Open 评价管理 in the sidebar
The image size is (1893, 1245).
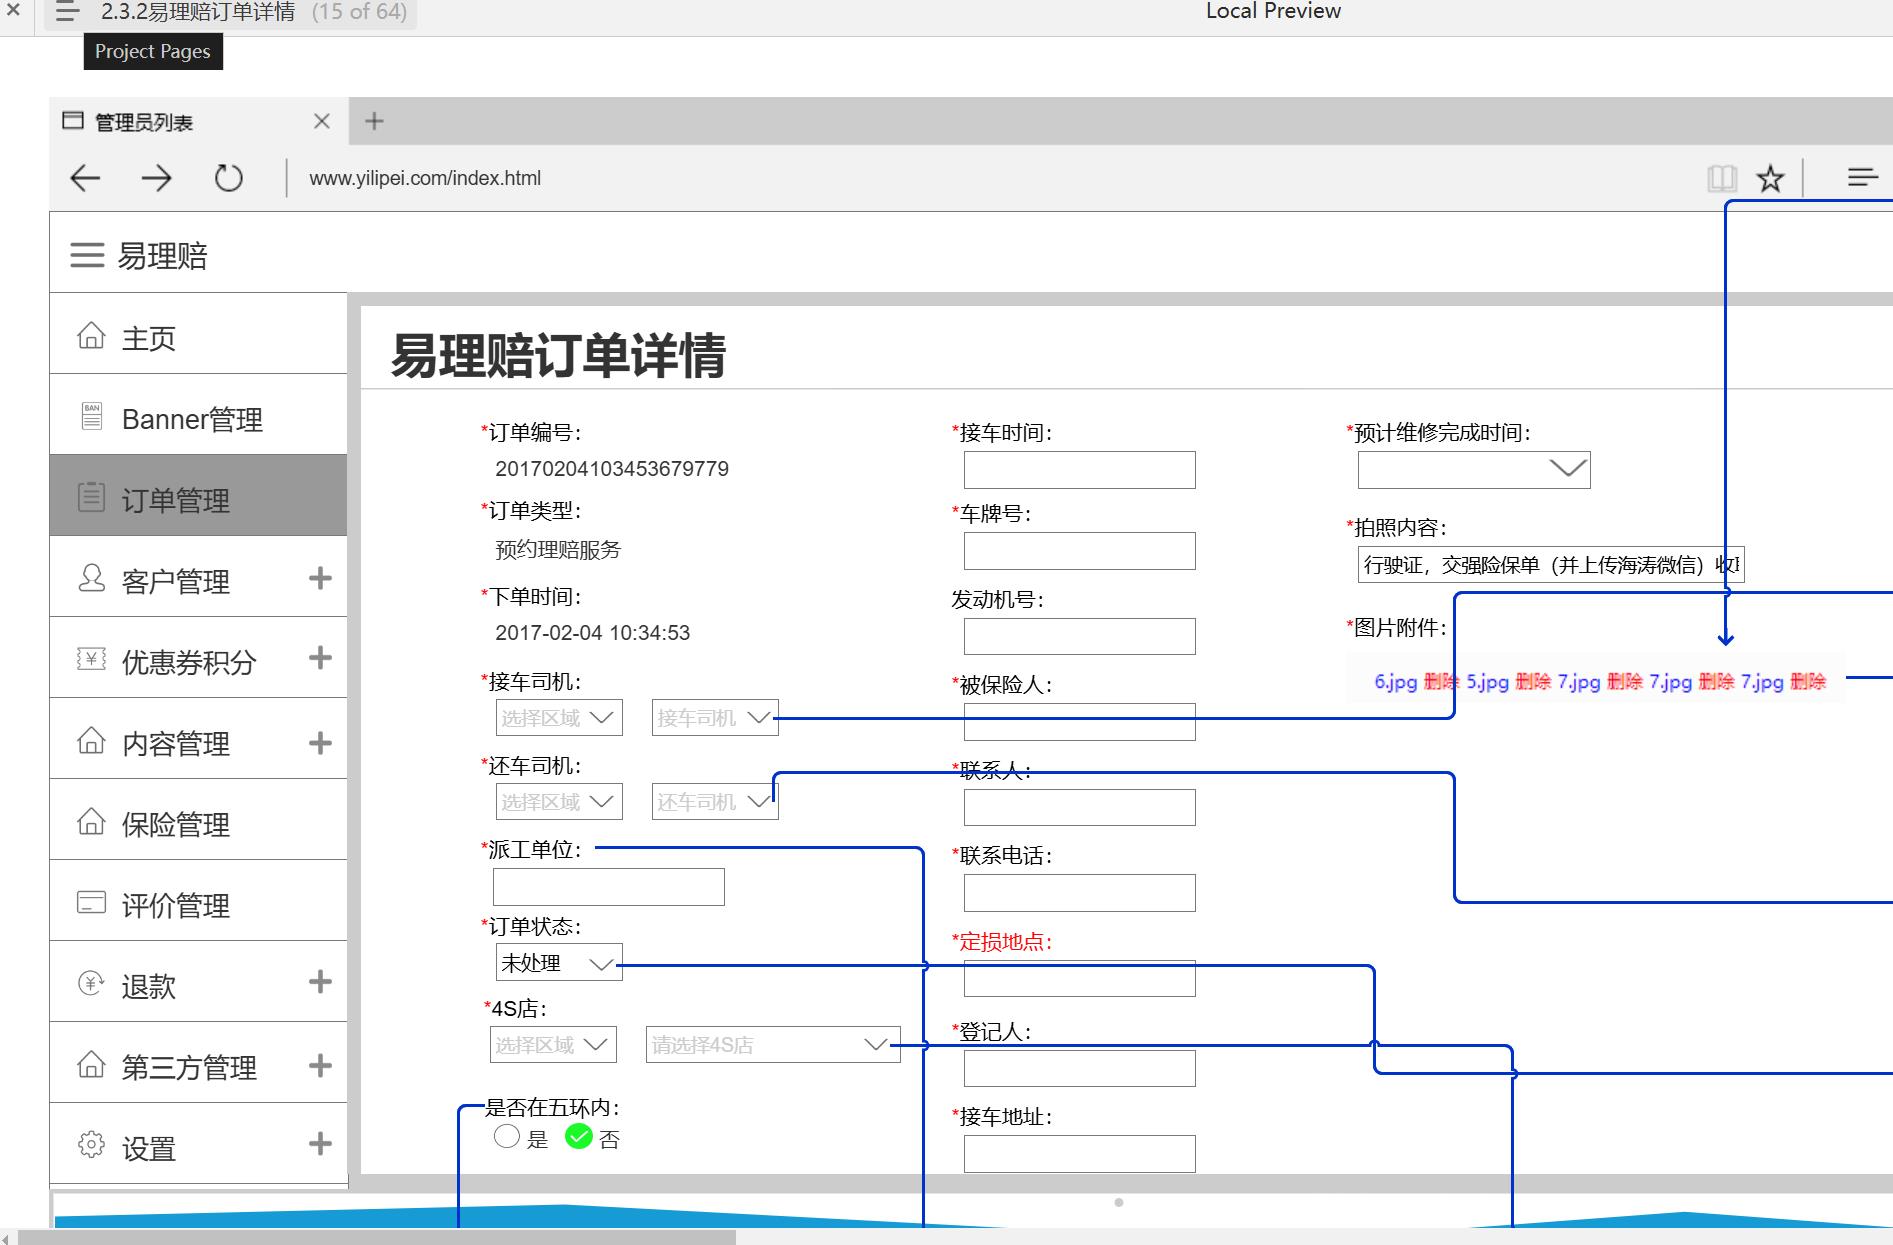click(198, 901)
